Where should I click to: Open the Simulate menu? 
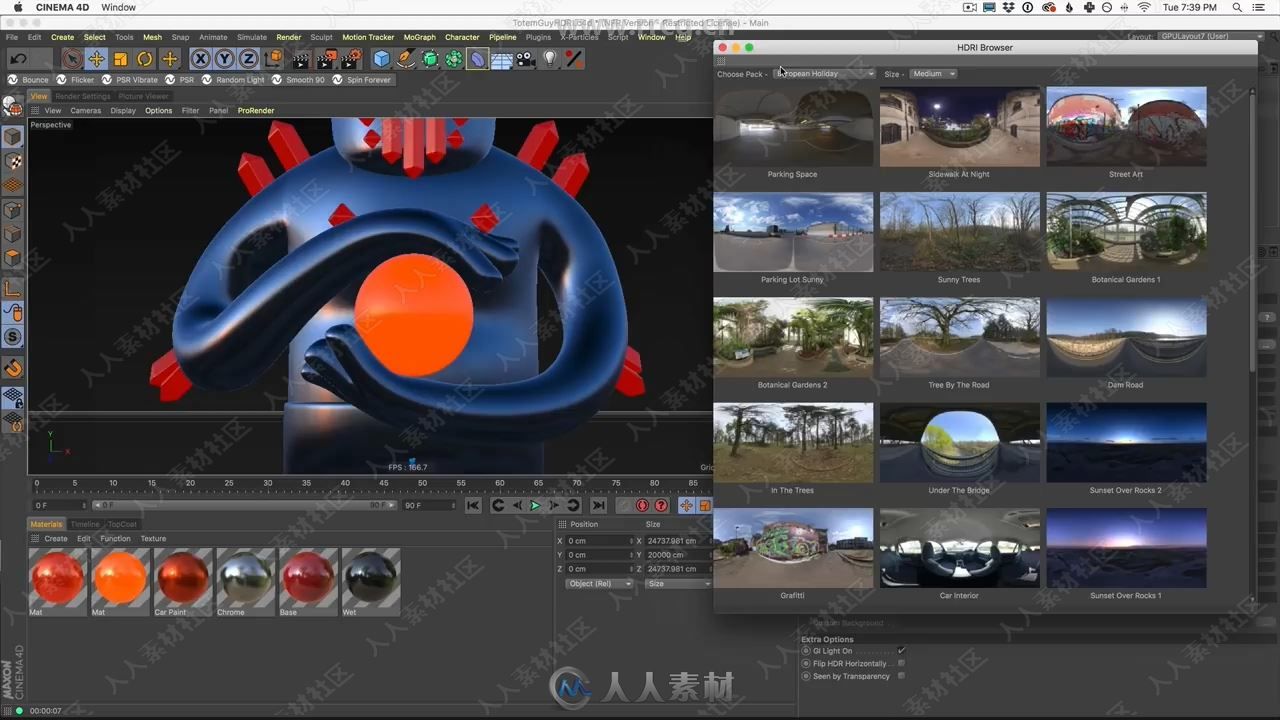point(252,37)
